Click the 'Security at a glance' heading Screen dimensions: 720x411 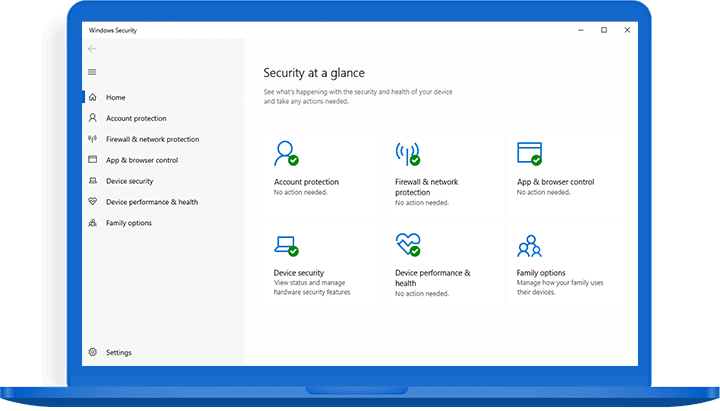tap(314, 73)
